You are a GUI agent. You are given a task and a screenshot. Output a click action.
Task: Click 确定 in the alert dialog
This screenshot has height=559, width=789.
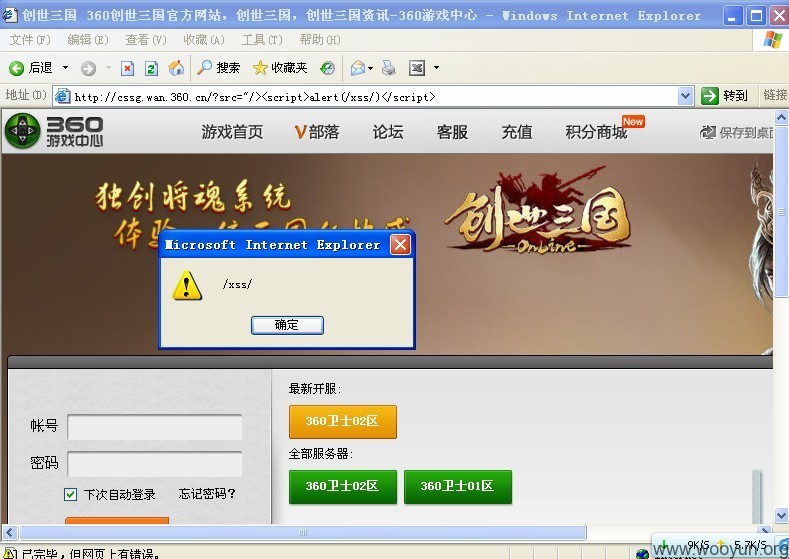287,325
